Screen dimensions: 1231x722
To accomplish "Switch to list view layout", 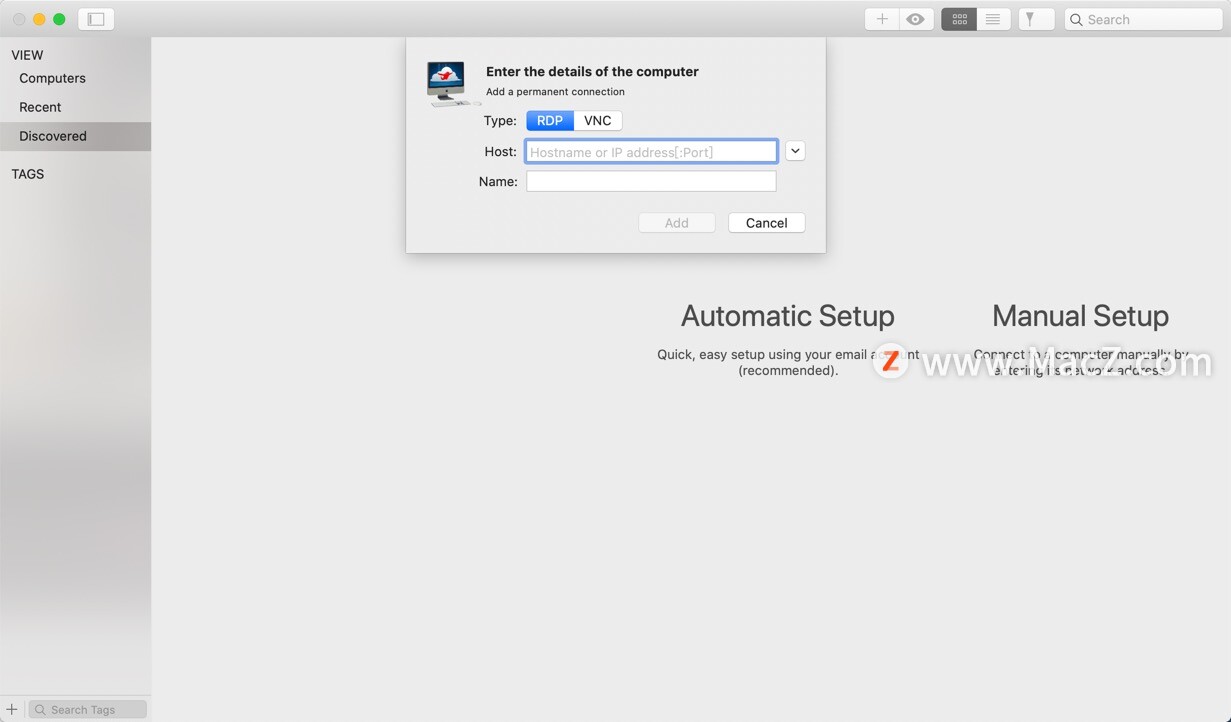I will (x=994, y=18).
